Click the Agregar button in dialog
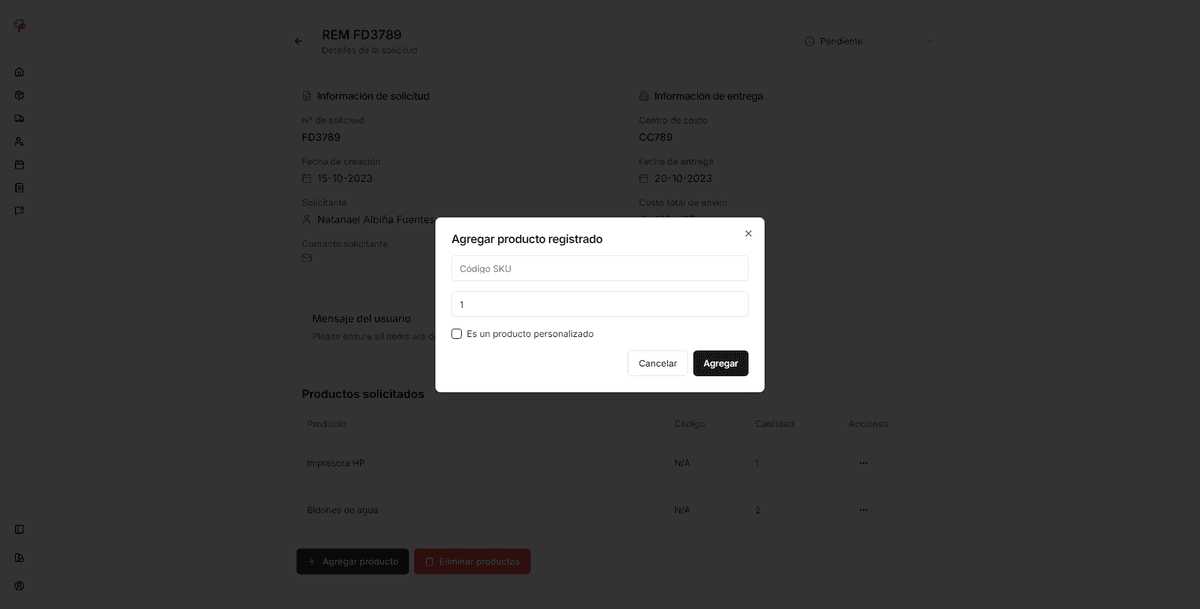 [720, 363]
